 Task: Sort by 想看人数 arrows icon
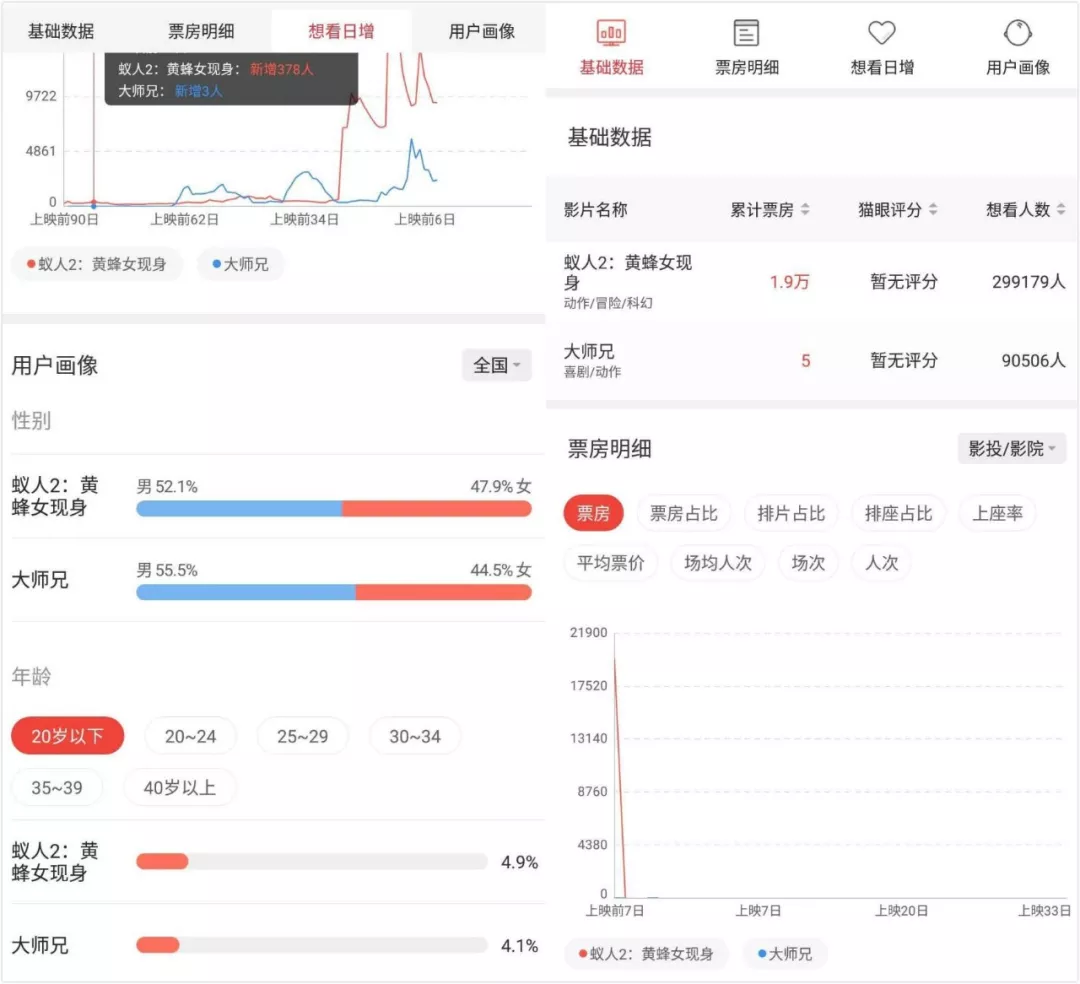tap(1061, 209)
